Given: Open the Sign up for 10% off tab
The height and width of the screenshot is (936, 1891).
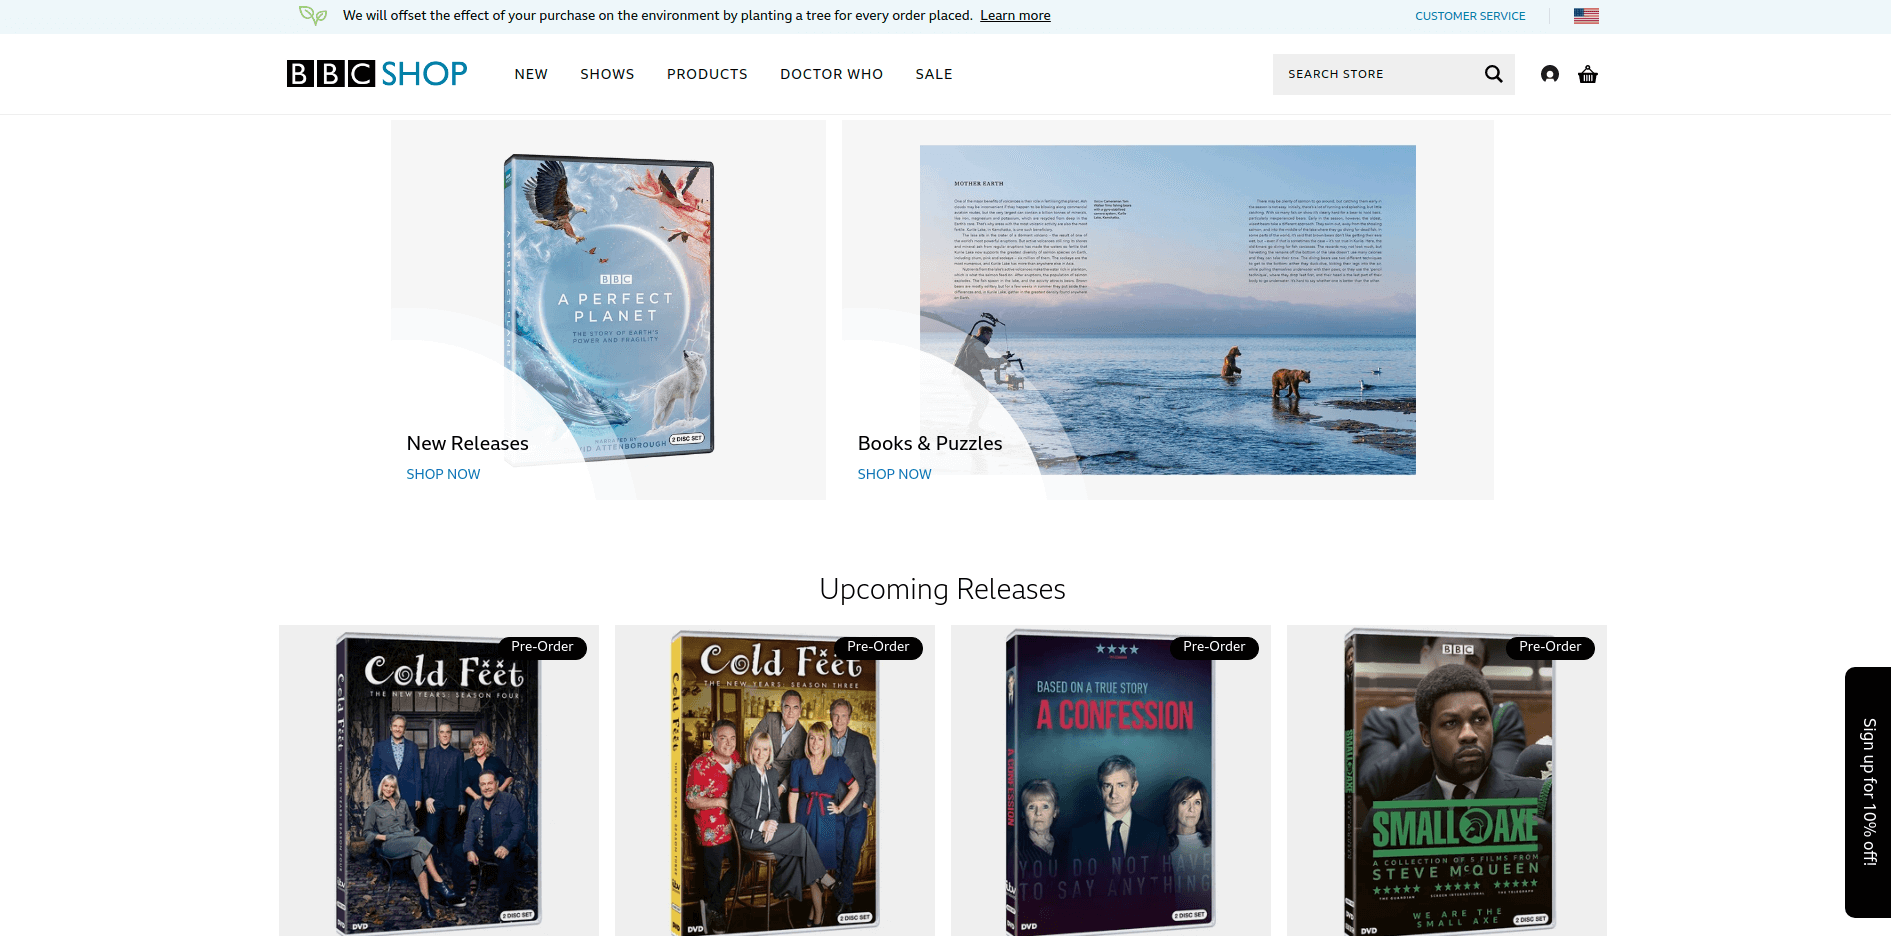Looking at the screenshot, I should click(1868, 792).
